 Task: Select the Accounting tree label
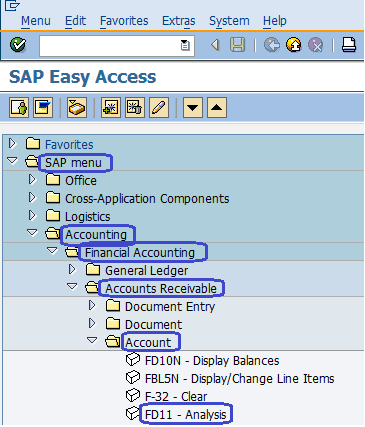[x=96, y=235]
